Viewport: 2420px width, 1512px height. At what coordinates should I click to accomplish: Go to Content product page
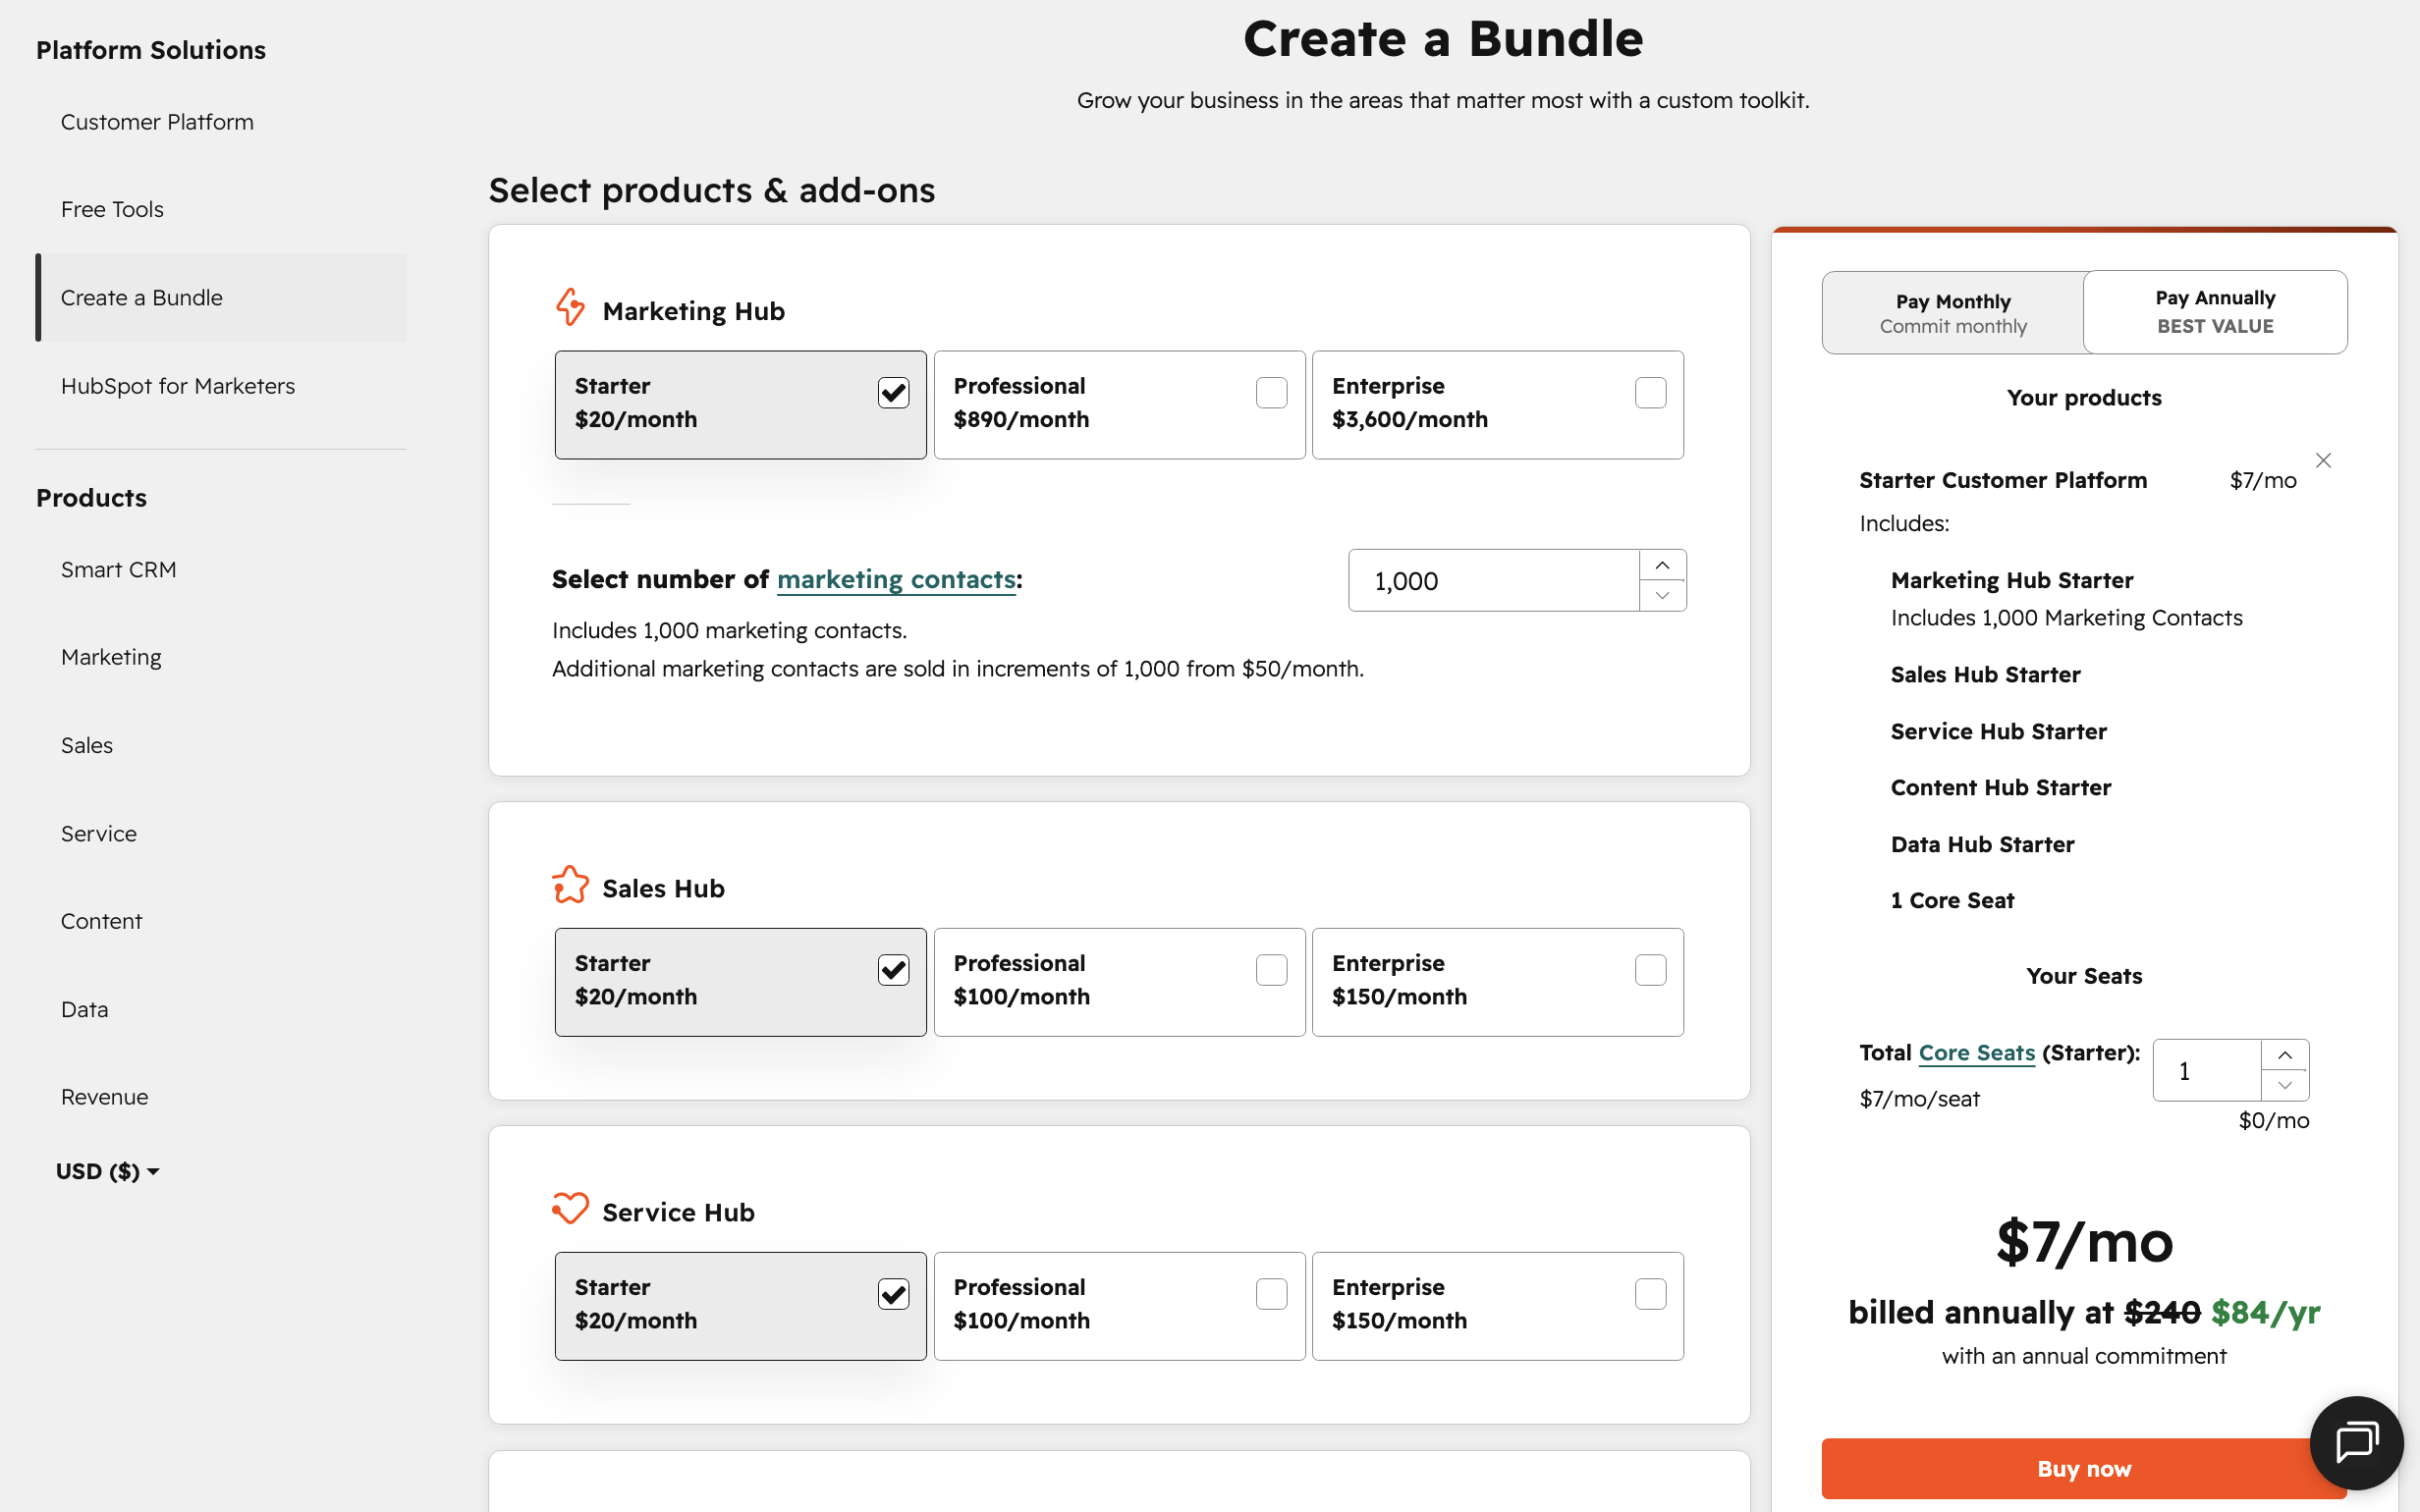click(101, 921)
